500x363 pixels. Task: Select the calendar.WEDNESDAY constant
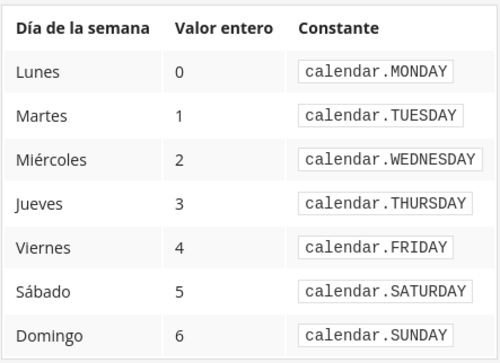(390, 160)
